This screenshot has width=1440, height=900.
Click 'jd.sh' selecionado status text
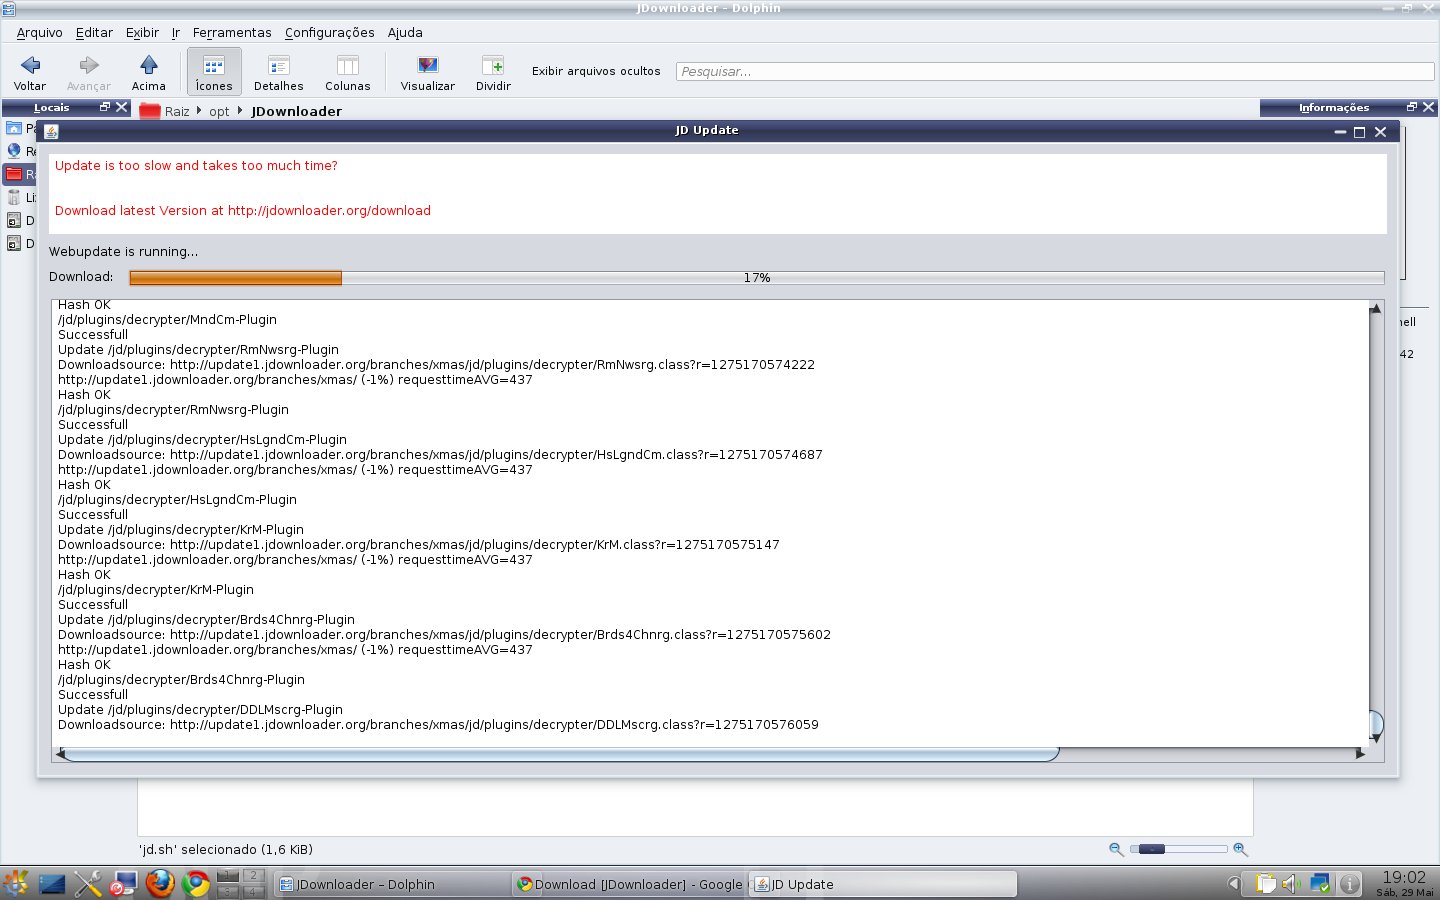coord(225,850)
